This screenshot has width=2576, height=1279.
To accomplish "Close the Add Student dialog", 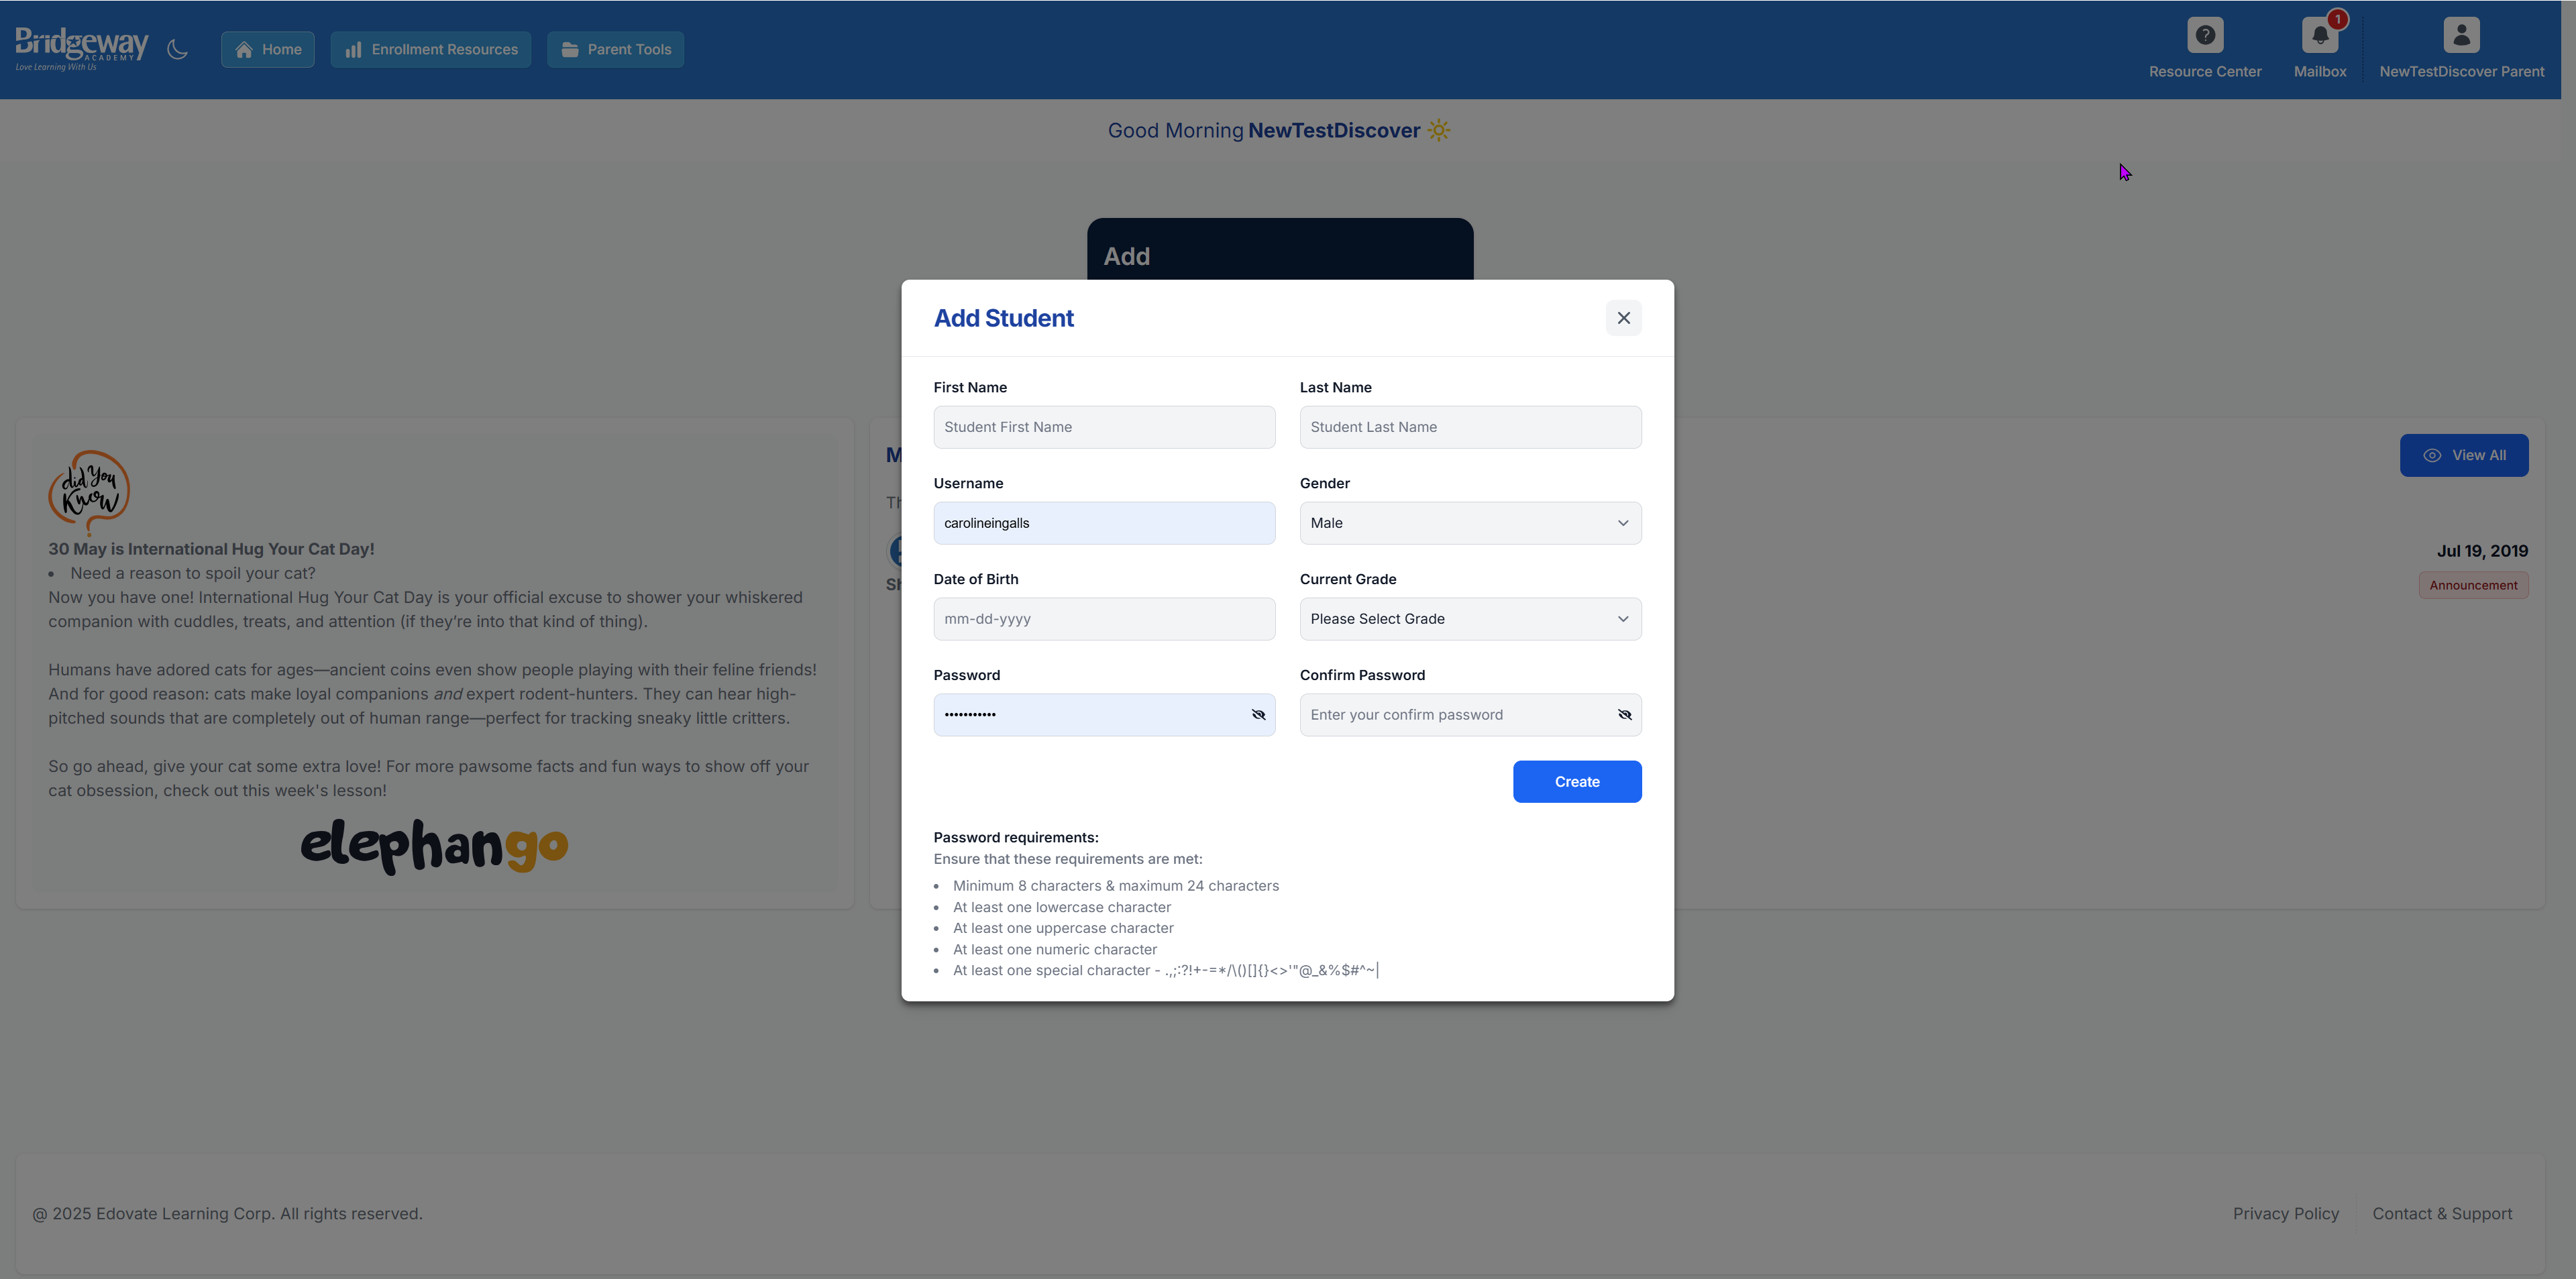I will 1623,318.
